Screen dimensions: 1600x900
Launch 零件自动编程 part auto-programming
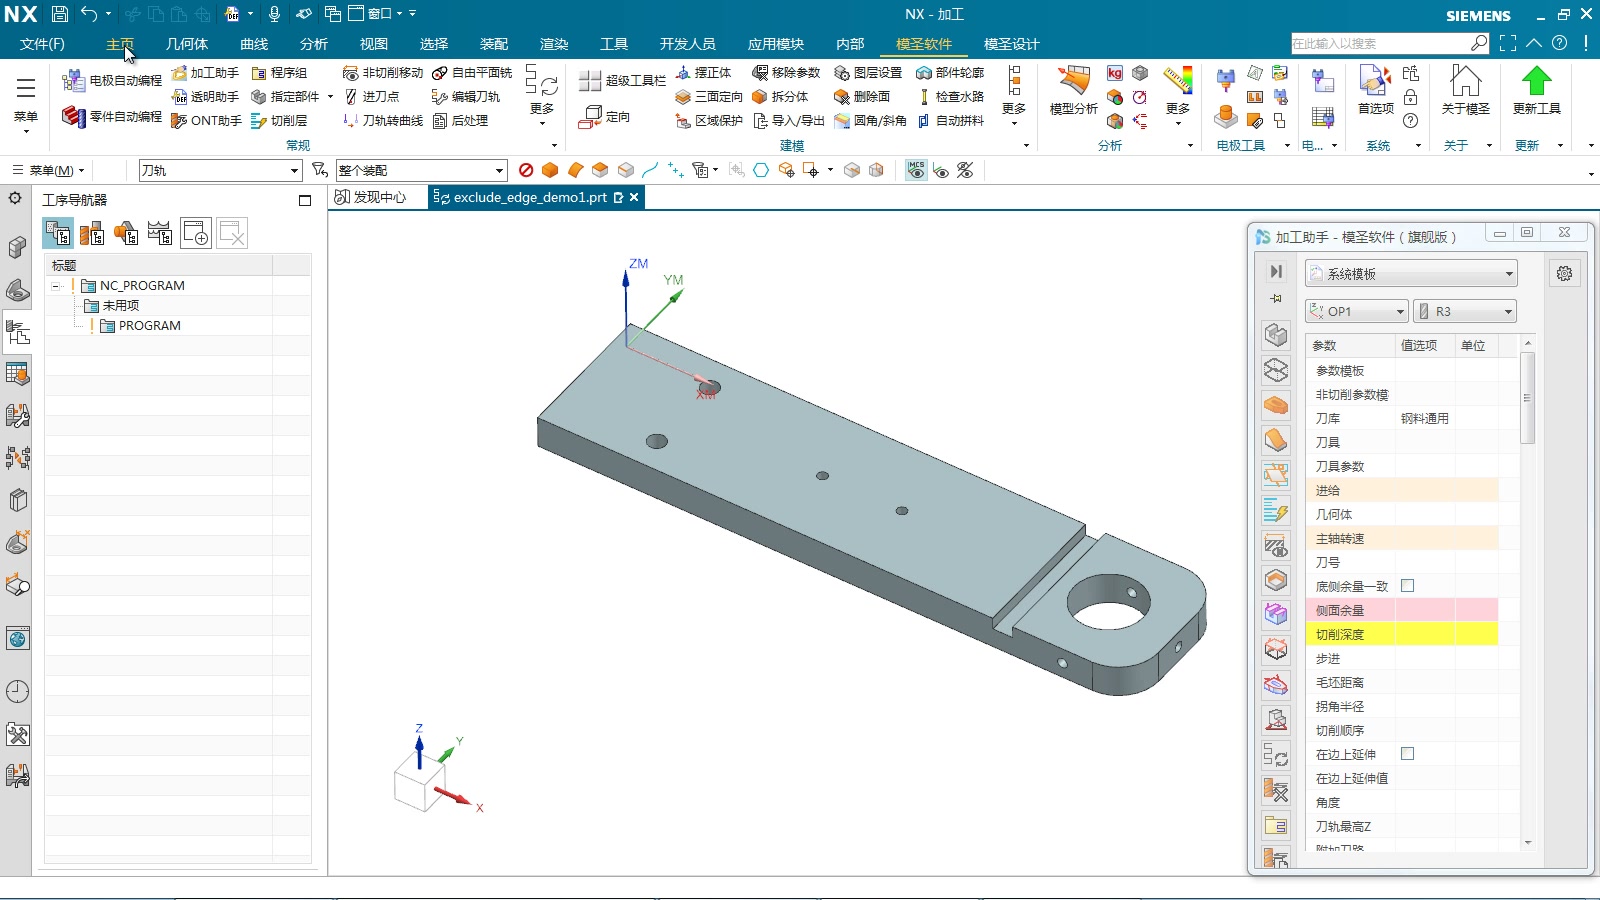point(112,117)
